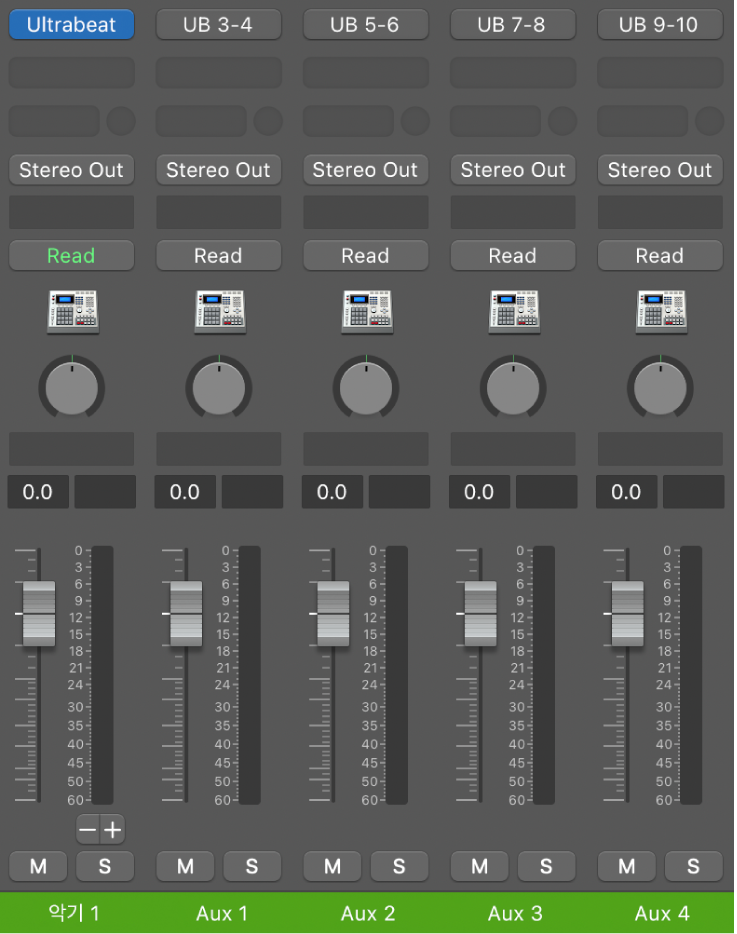Mute the 악기 1 channel strip
This screenshot has height=934, width=737.
point(38,865)
